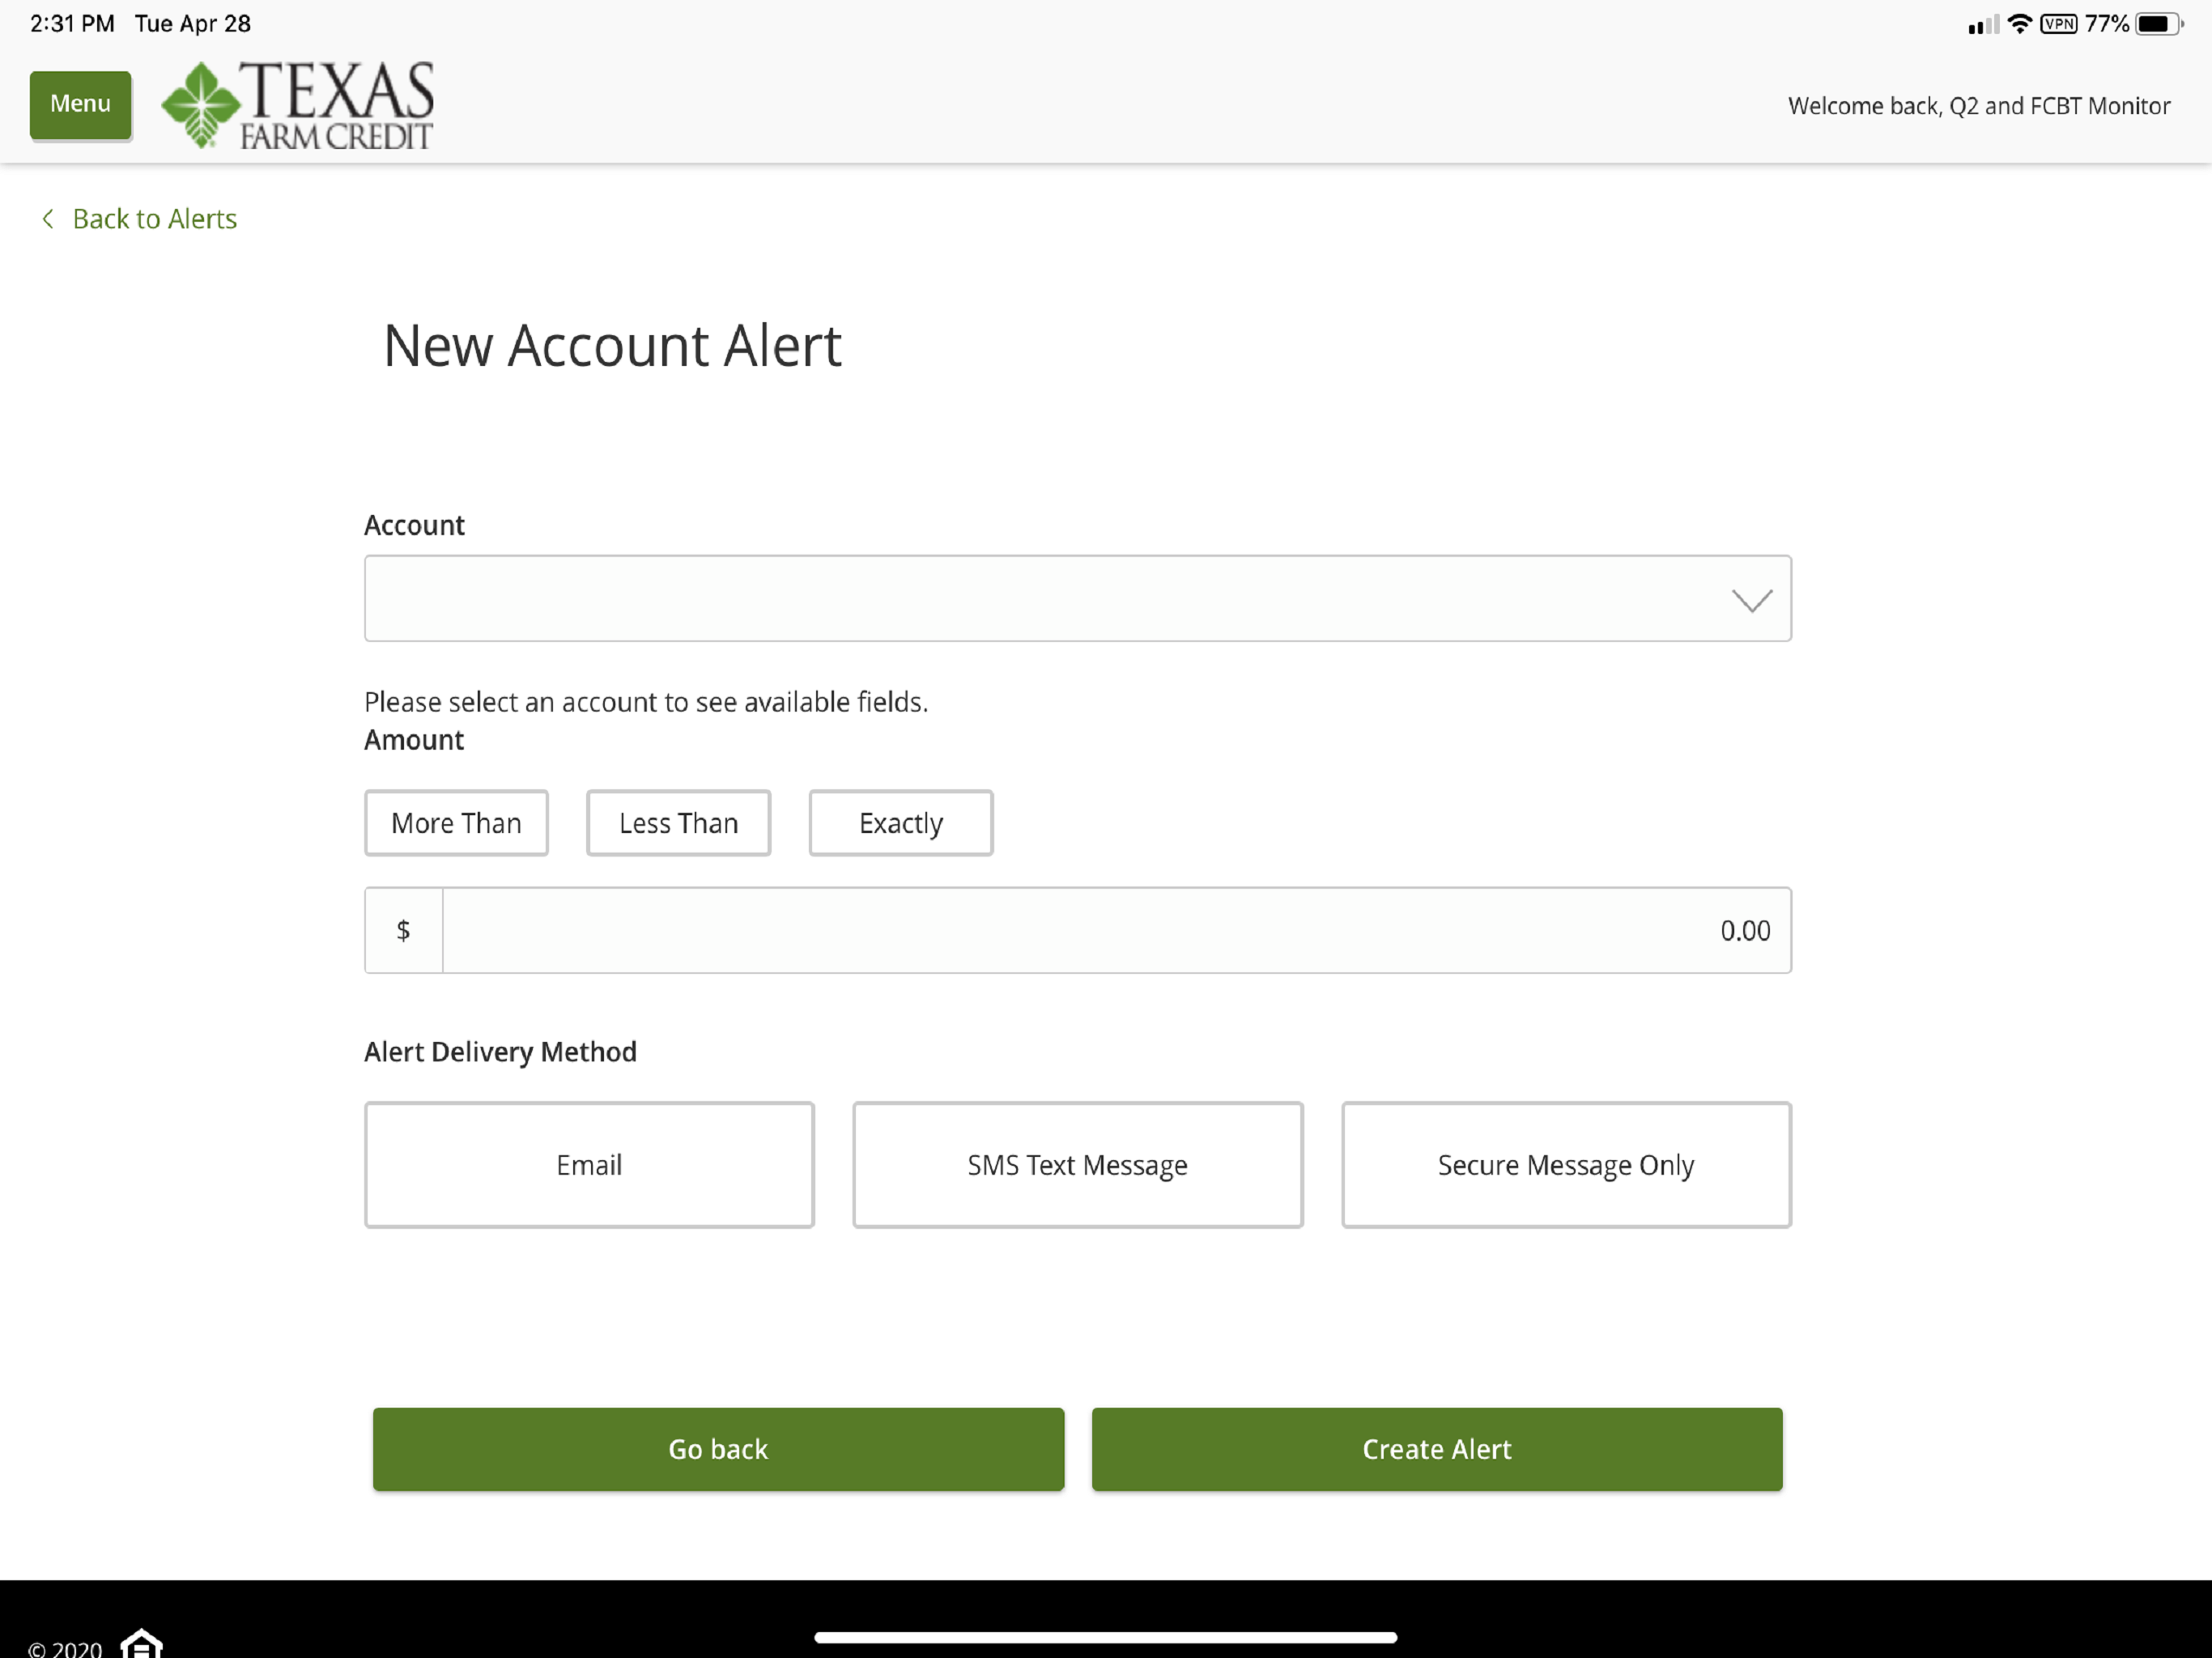Click the iPad home indicator bar
The image size is (2212, 1658).
pos(1105,1637)
